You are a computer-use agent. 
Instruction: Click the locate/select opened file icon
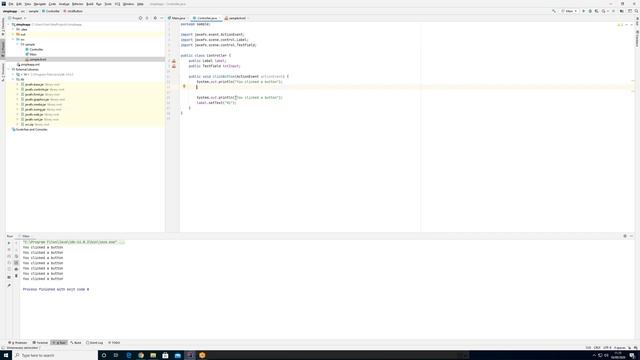click(x=141, y=18)
